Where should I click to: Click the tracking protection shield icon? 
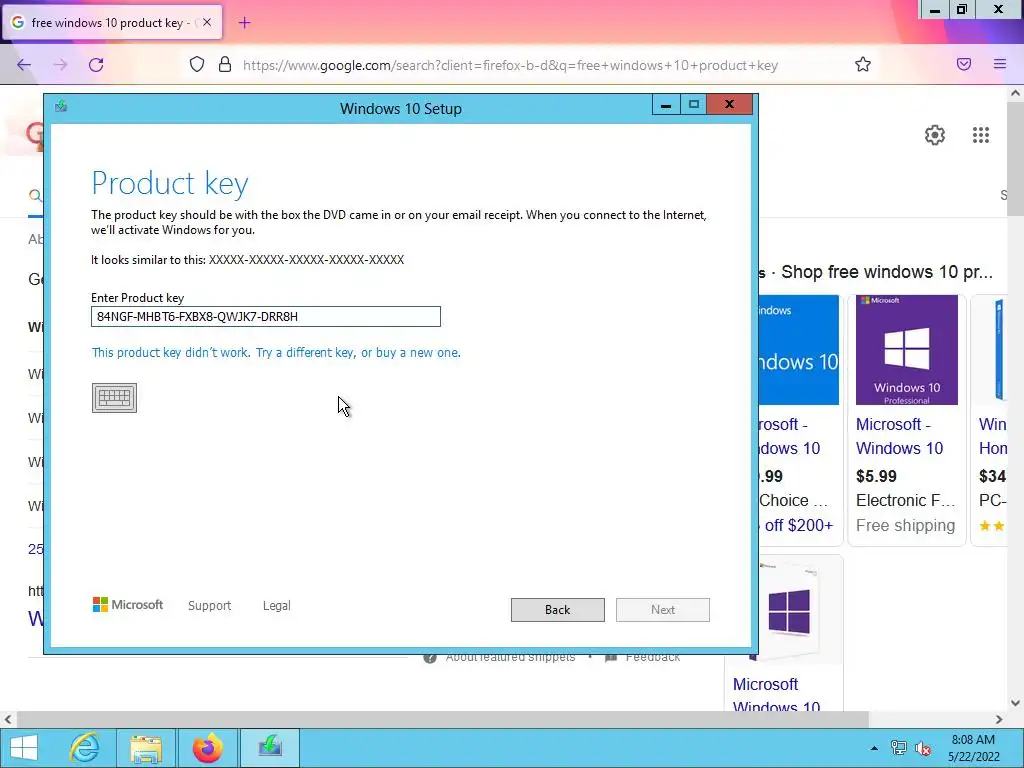(x=197, y=64)
